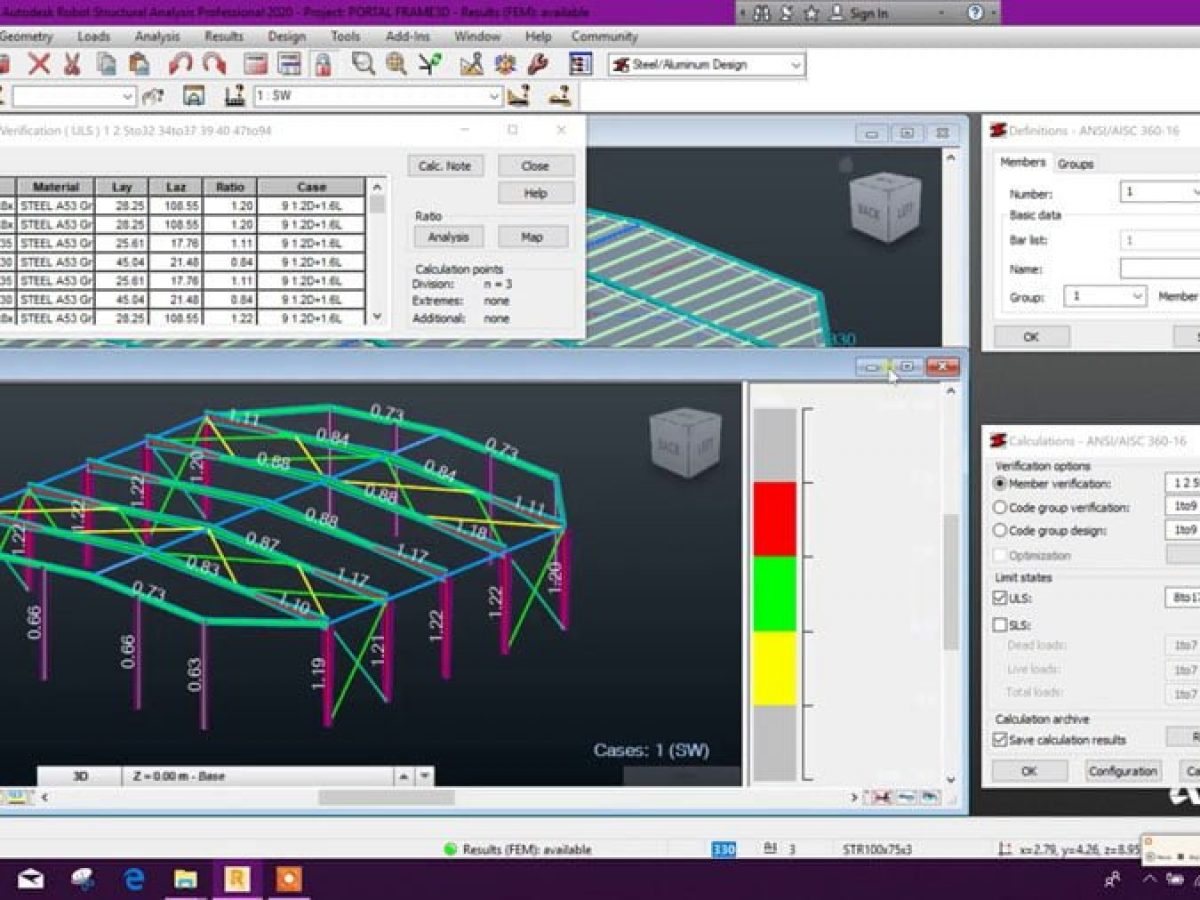1200x900 pixels.
Task: Click the orange zoom magnifier icon
Action: 397,65
